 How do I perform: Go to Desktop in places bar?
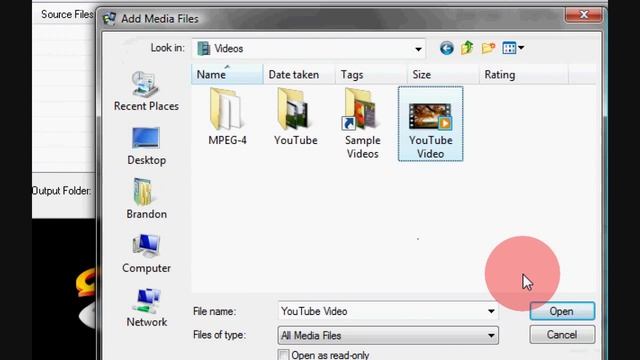tap(146, 147)
